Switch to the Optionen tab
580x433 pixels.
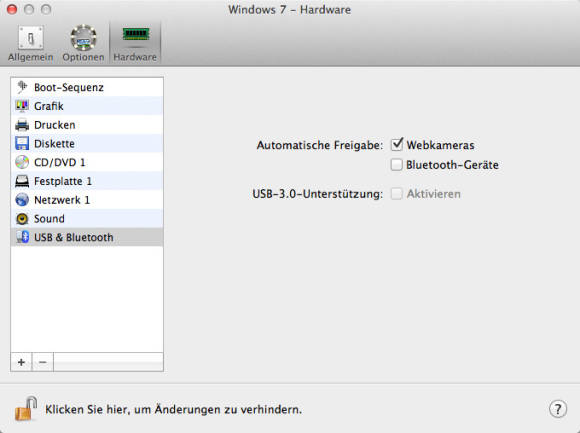click(x=83, y=44)
